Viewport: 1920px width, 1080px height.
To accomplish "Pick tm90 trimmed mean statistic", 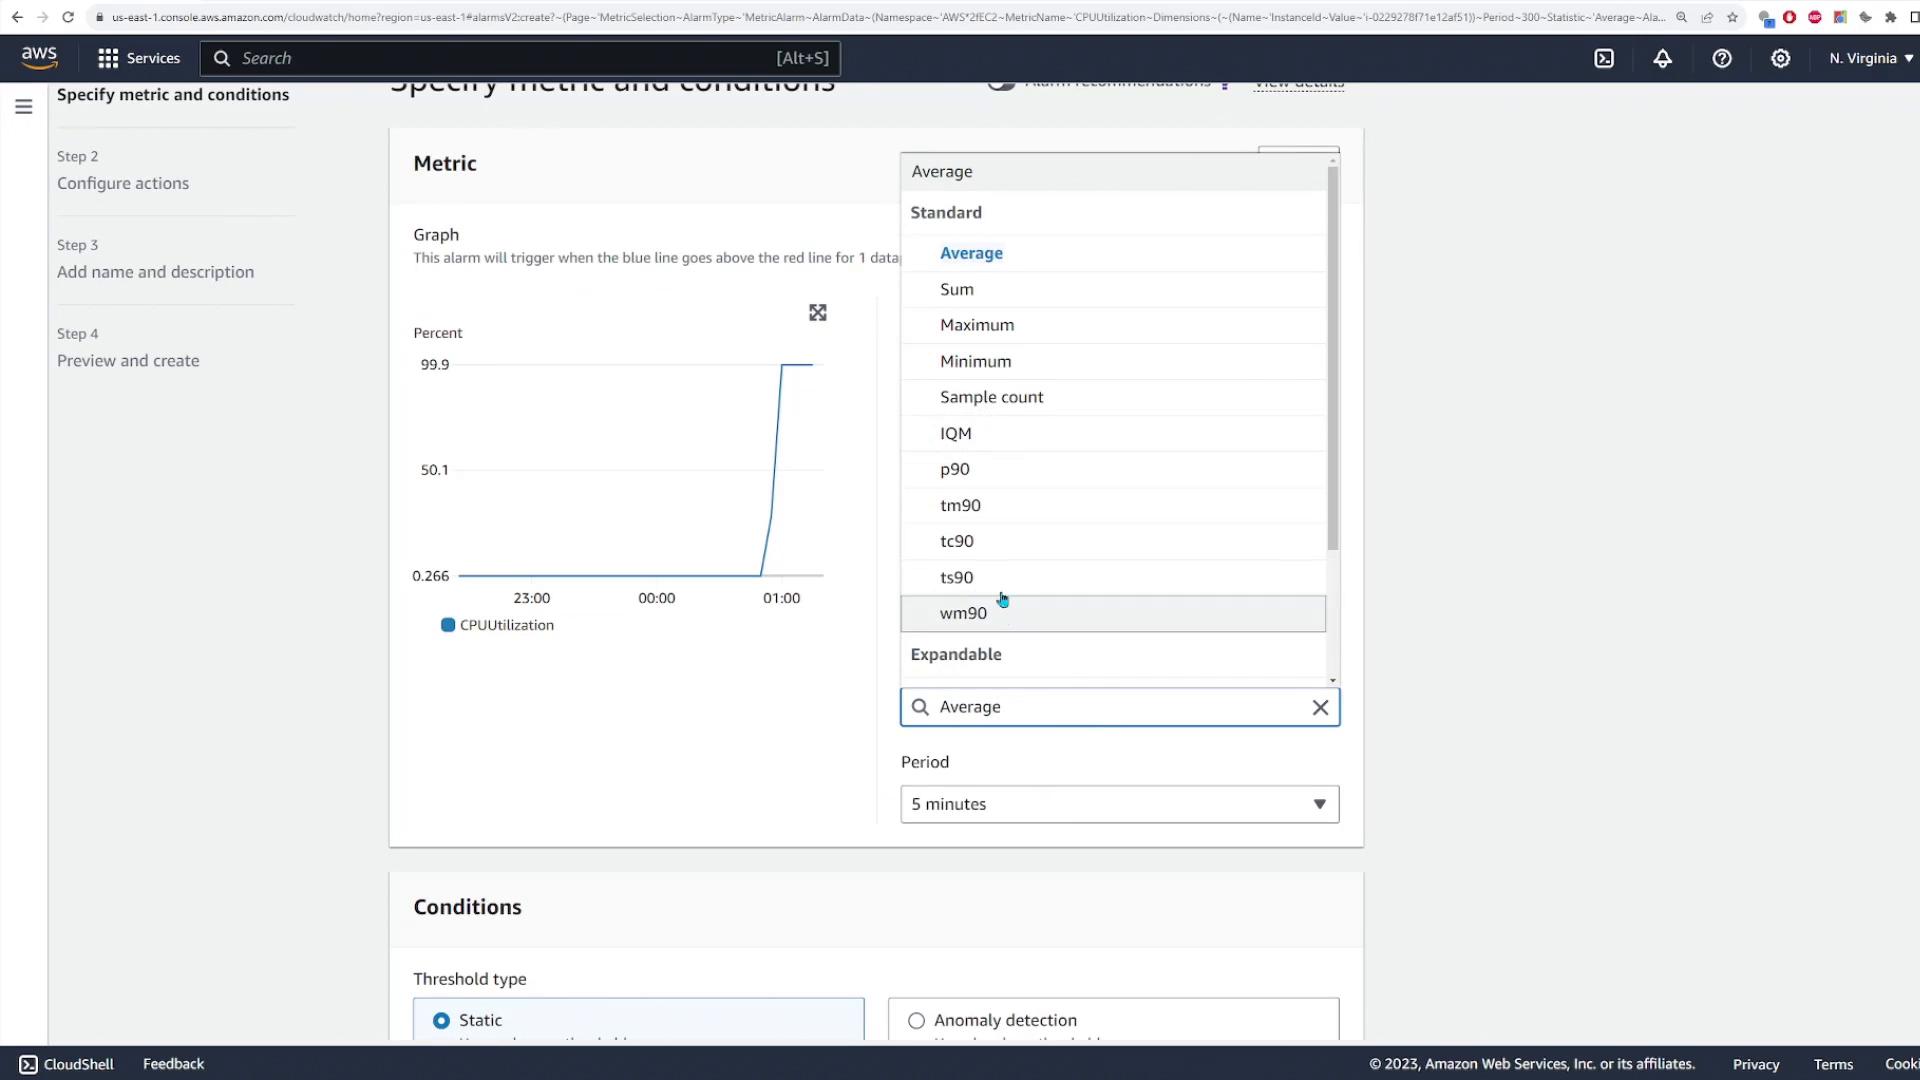I will click(x=1113, y=505).
